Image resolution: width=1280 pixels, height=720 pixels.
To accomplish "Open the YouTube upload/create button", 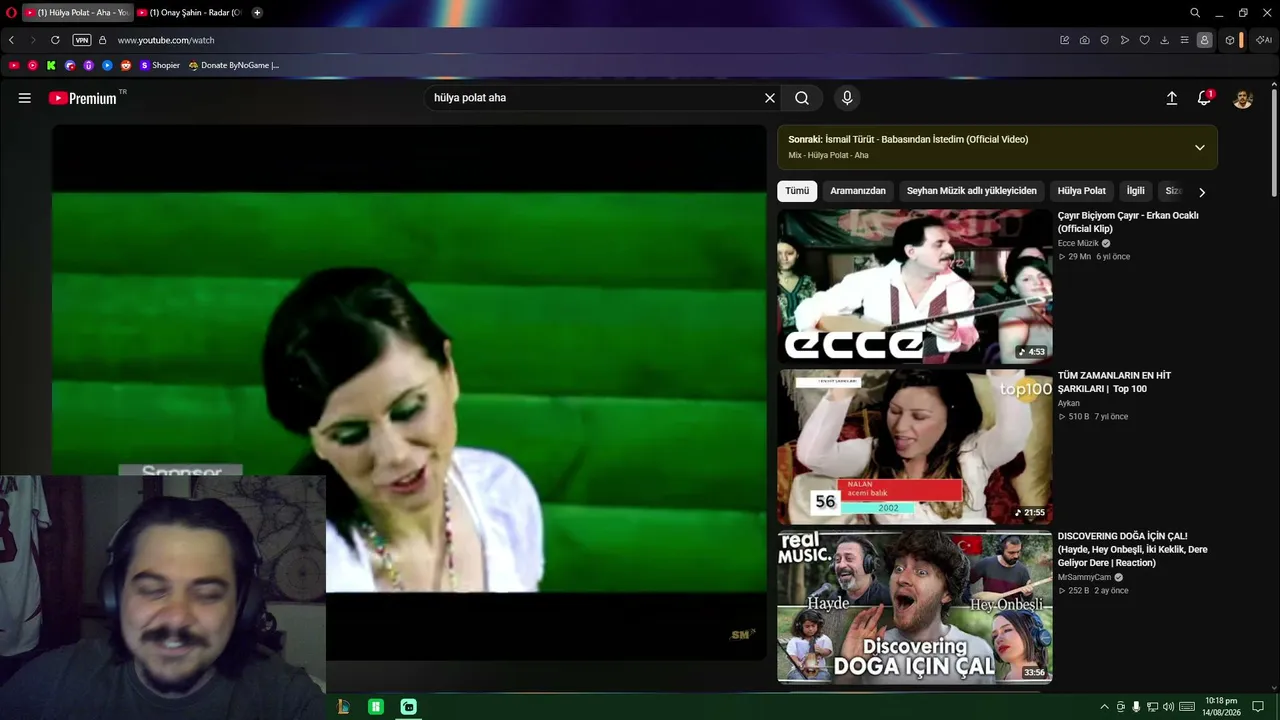I will click(x=1172, y=98).
